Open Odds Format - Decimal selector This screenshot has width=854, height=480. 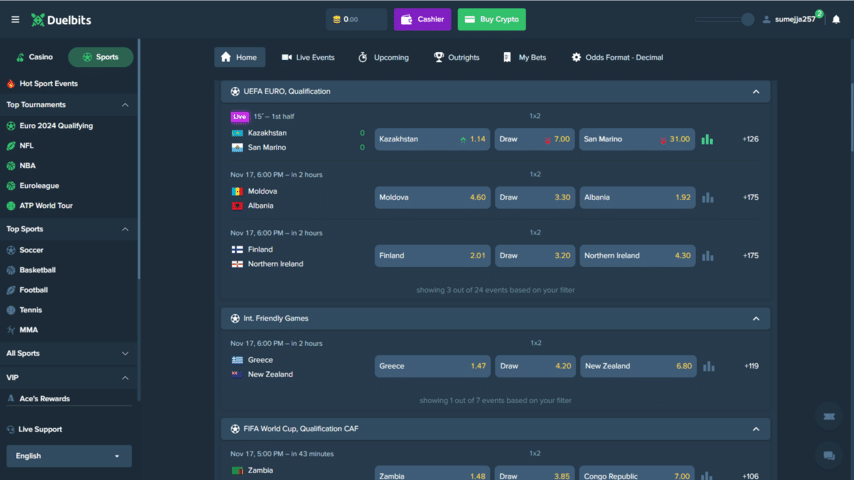point(617,57)
